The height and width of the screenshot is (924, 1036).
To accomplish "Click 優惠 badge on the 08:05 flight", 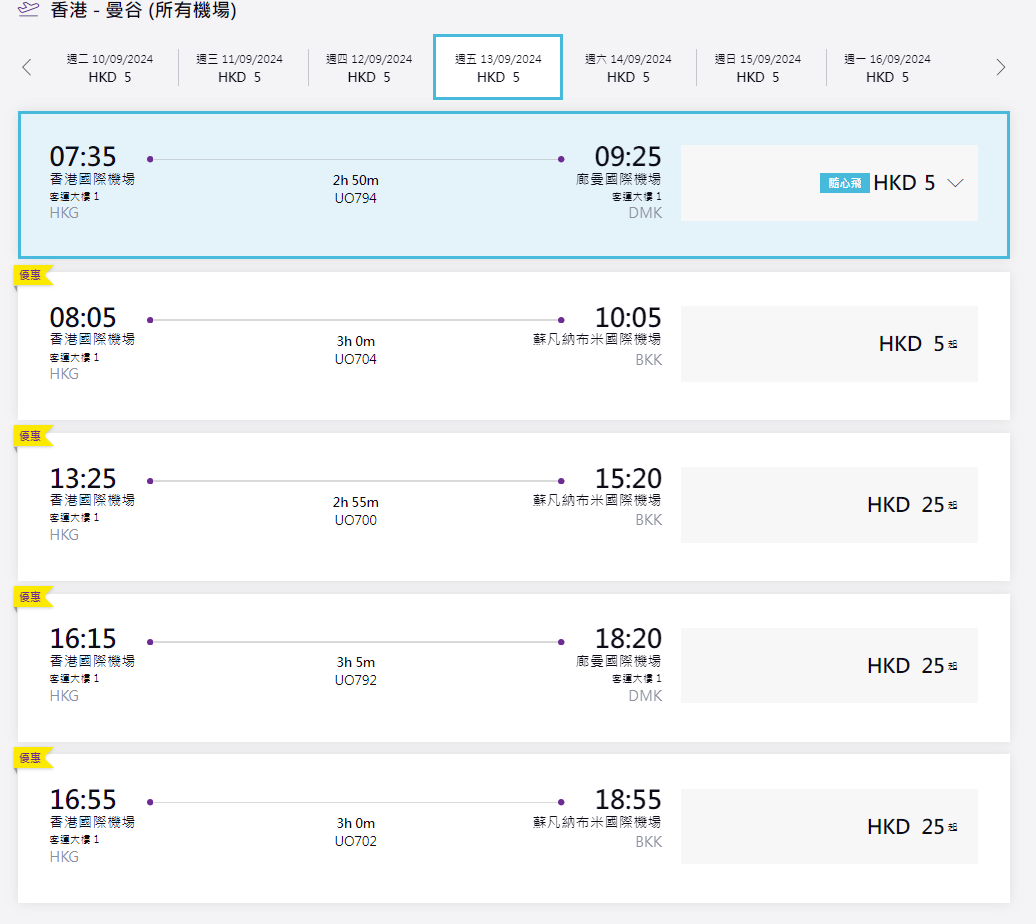I will (31, 275).
